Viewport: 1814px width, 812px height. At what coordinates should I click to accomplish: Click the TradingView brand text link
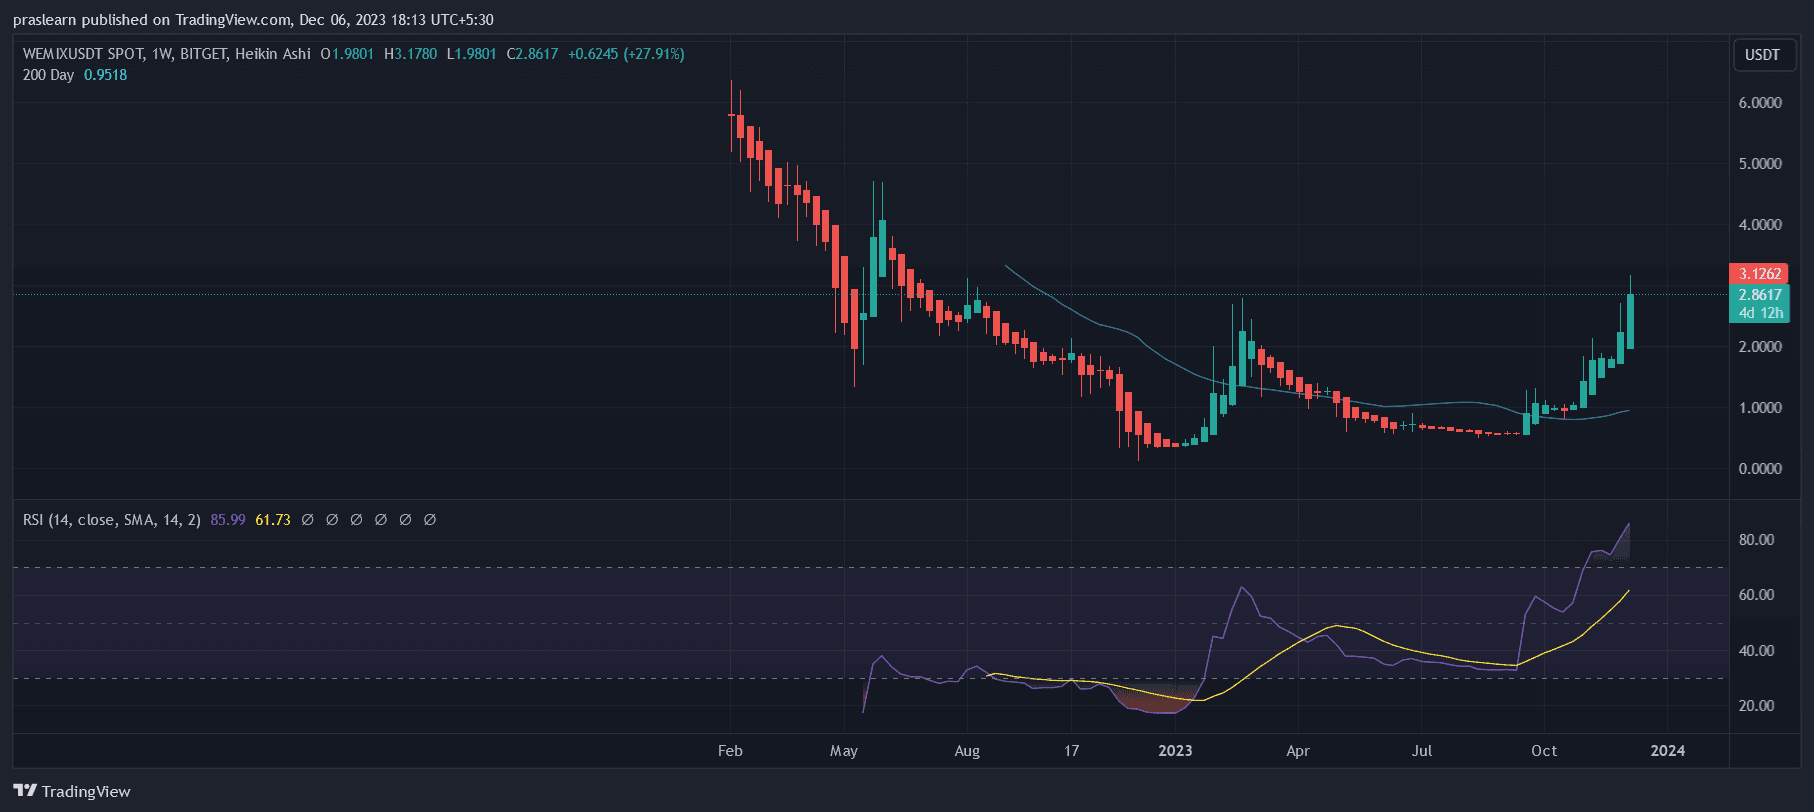click(86, 792)
